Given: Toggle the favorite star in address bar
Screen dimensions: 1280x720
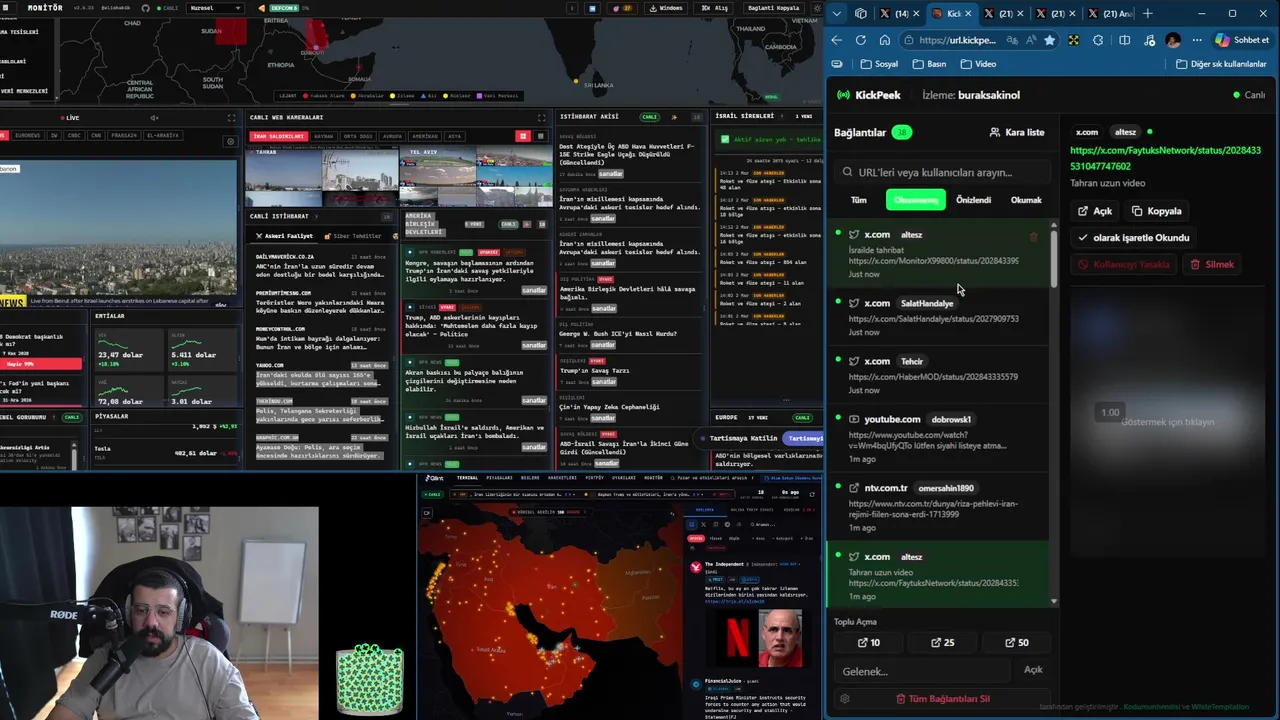Looking at the screenshot, I should coord(1049,40).
